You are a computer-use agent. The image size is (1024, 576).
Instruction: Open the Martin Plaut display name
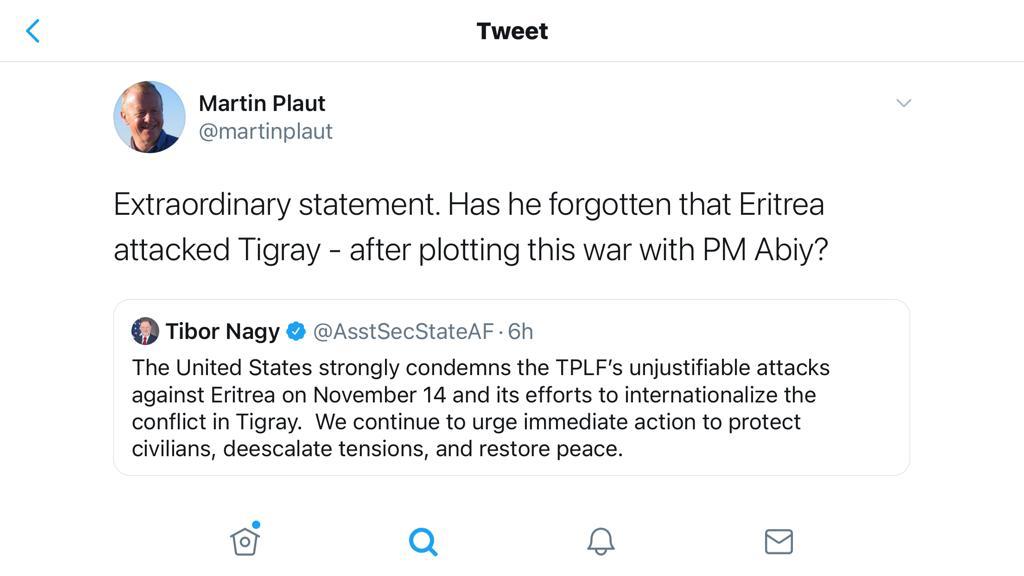pos(262,103)
